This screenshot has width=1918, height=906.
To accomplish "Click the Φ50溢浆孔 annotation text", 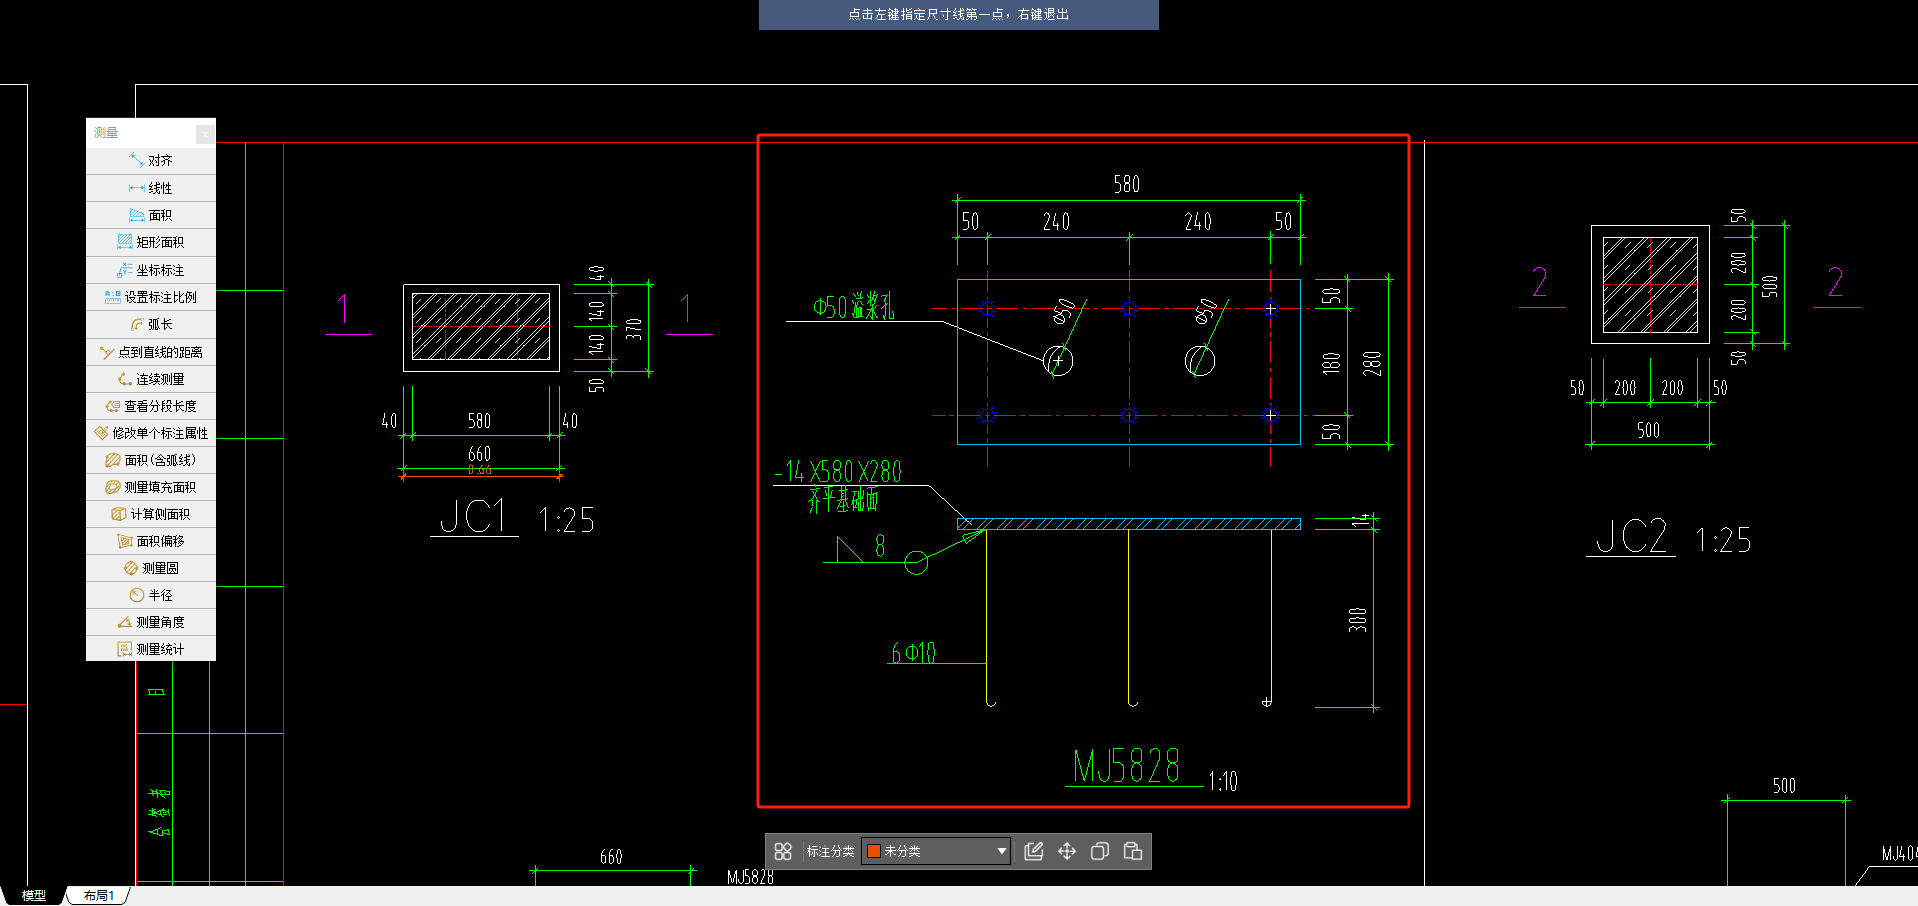I will point(853,307).
